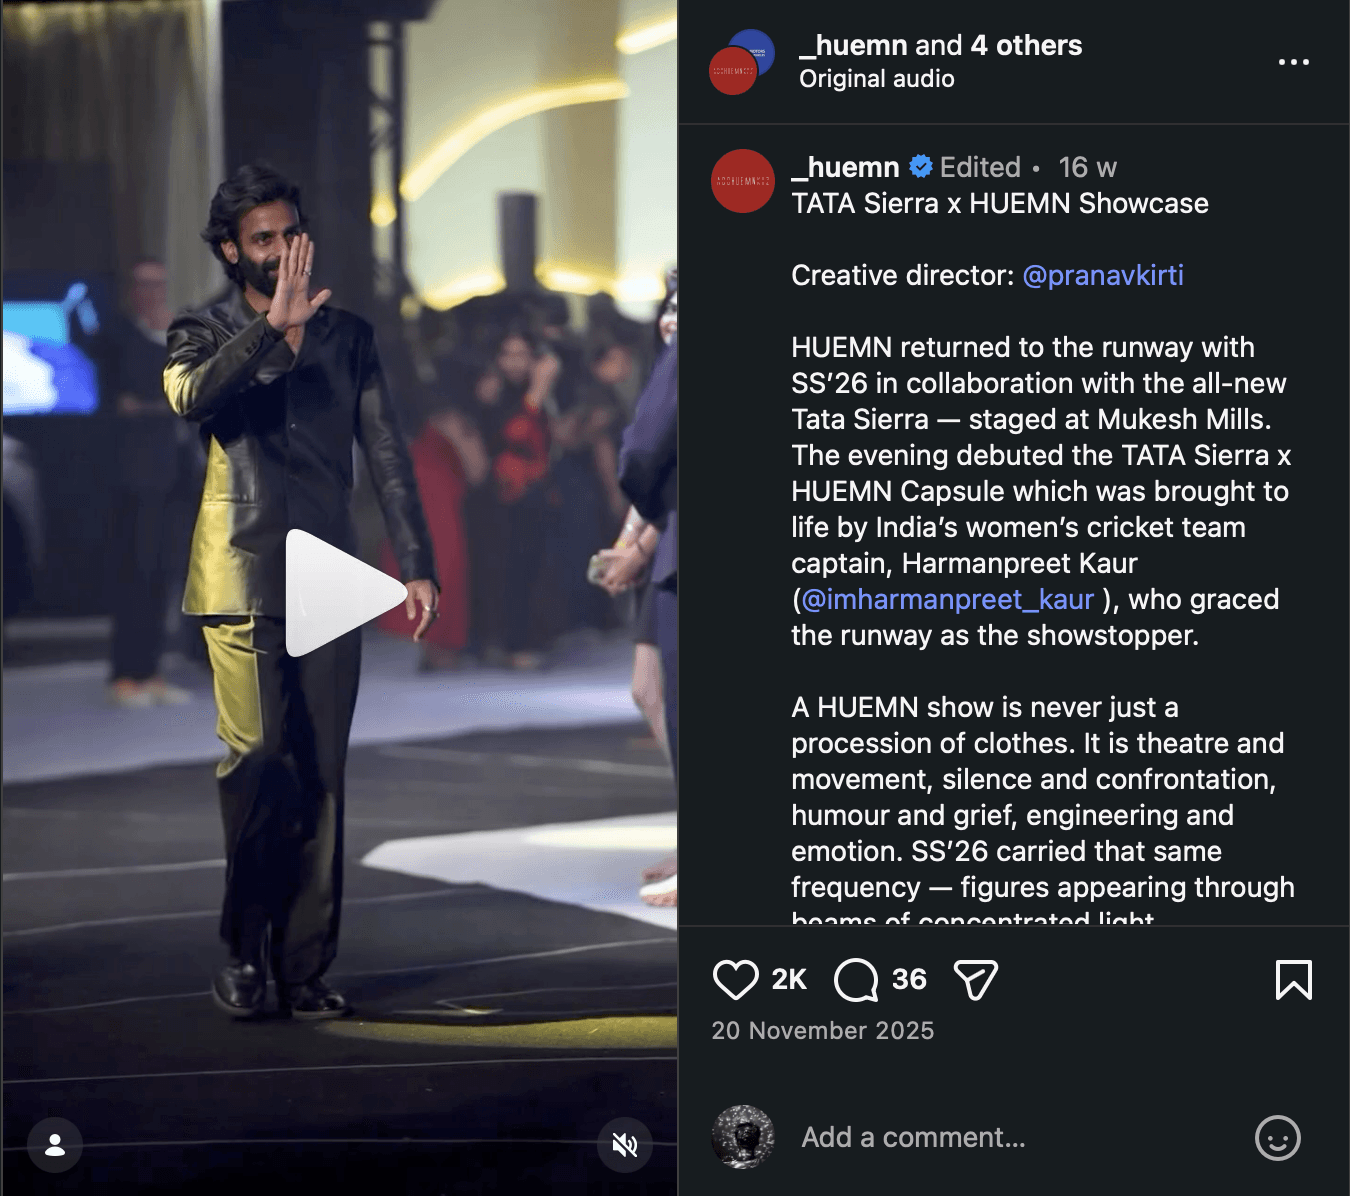Click the 36 comments count
The image size is (1350, 1196).
[x=909, y=979]
